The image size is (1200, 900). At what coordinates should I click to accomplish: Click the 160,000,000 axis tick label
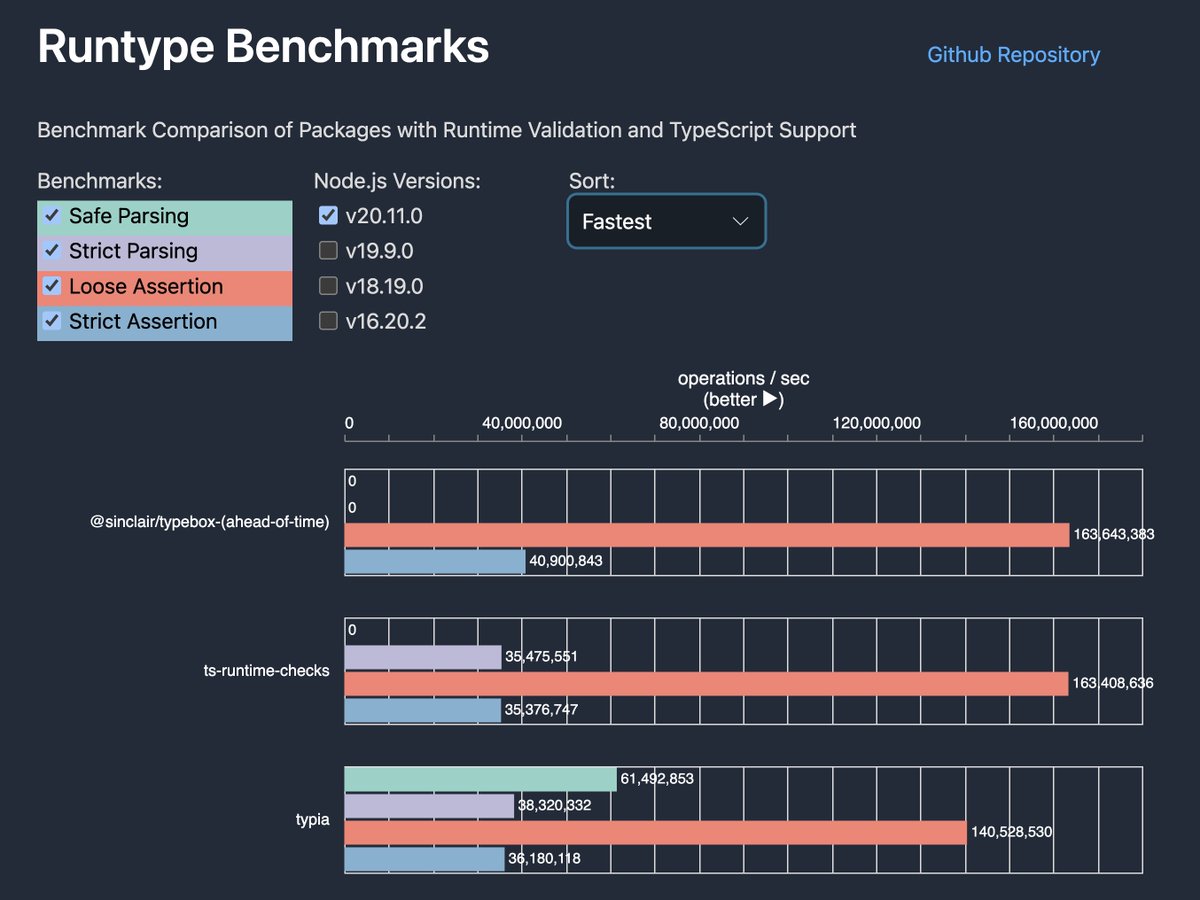(1054, 423)
